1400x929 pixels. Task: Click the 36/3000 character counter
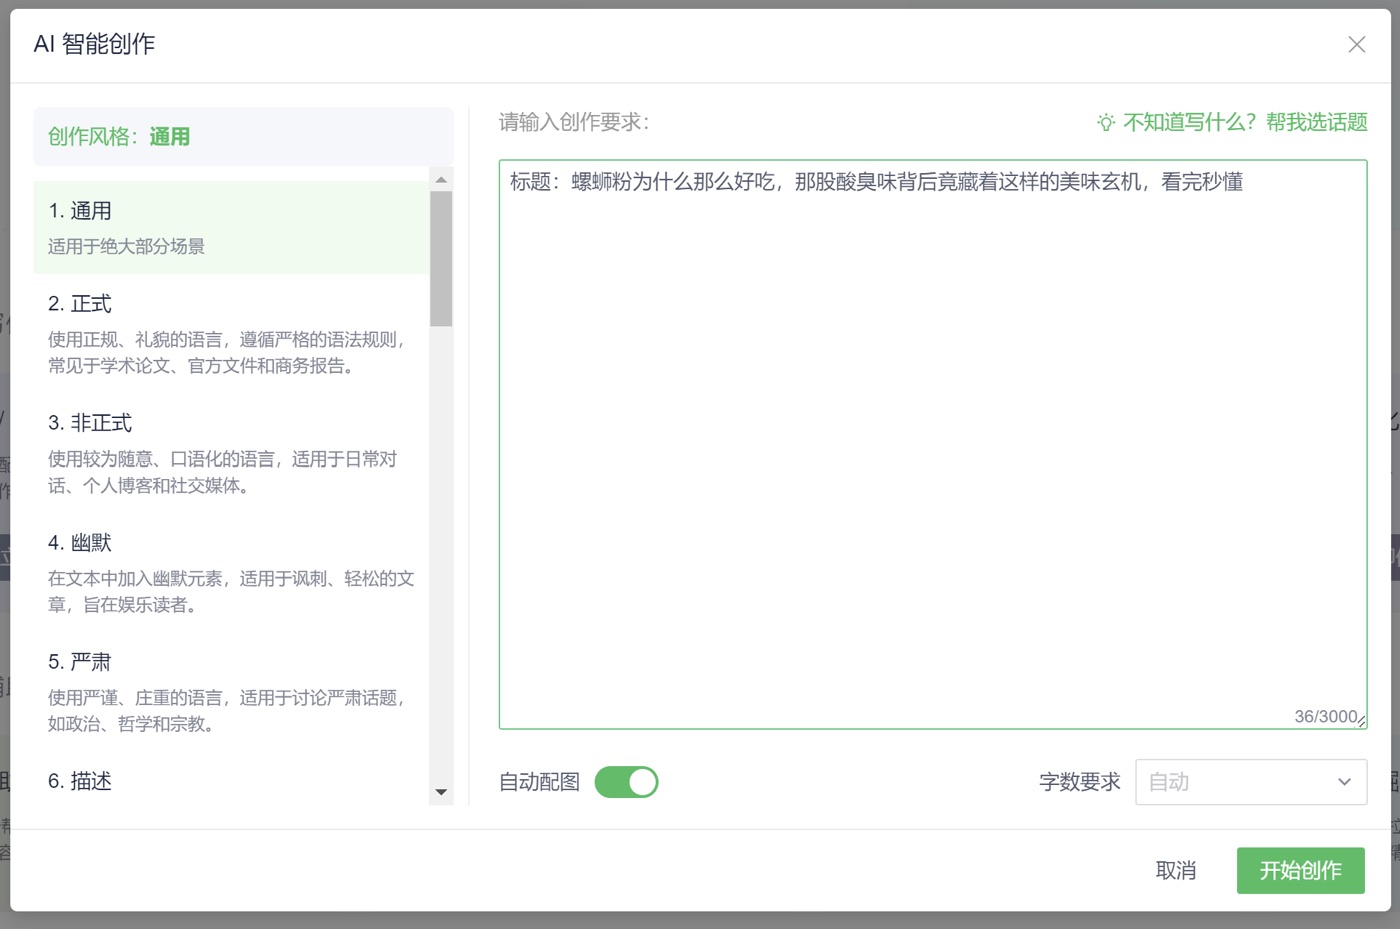coord(1325,716)
